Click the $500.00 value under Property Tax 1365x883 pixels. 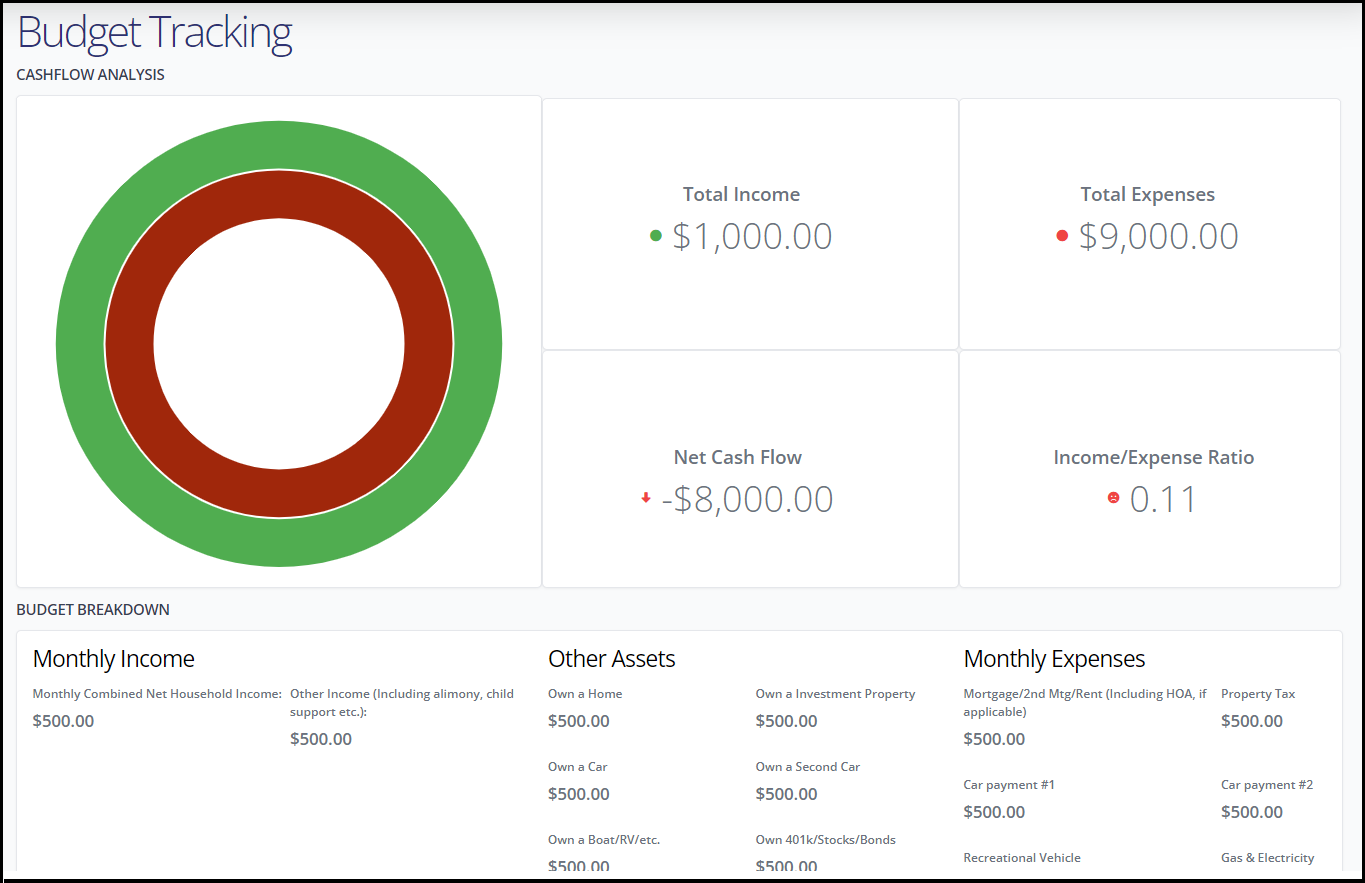(x=1252, y=721)
